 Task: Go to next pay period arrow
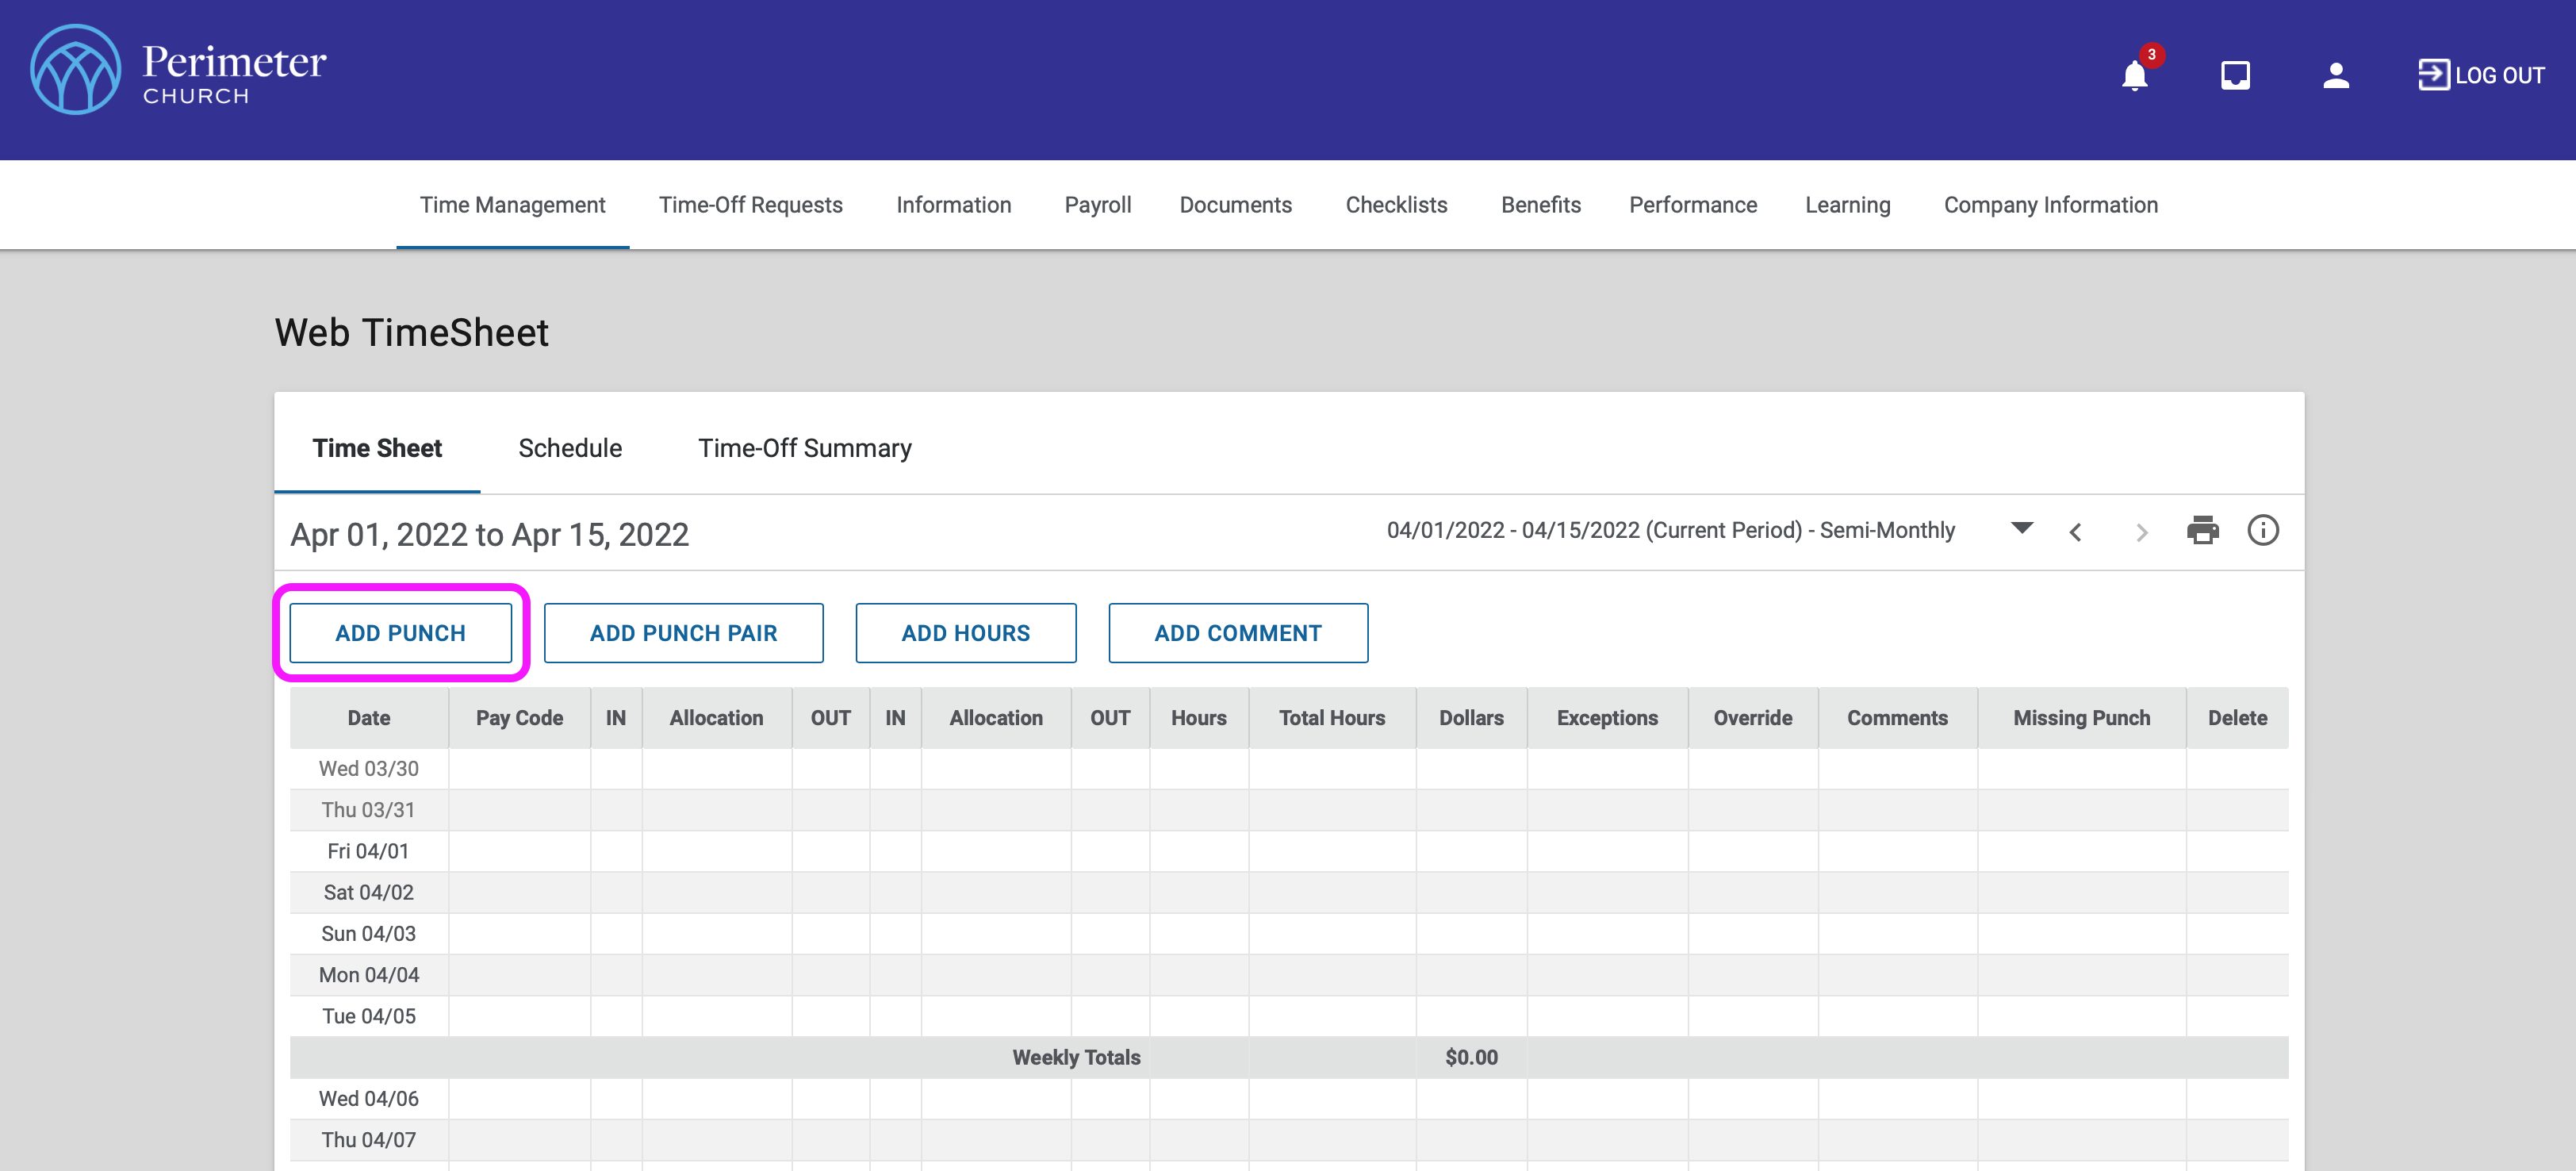point(2141,532)
